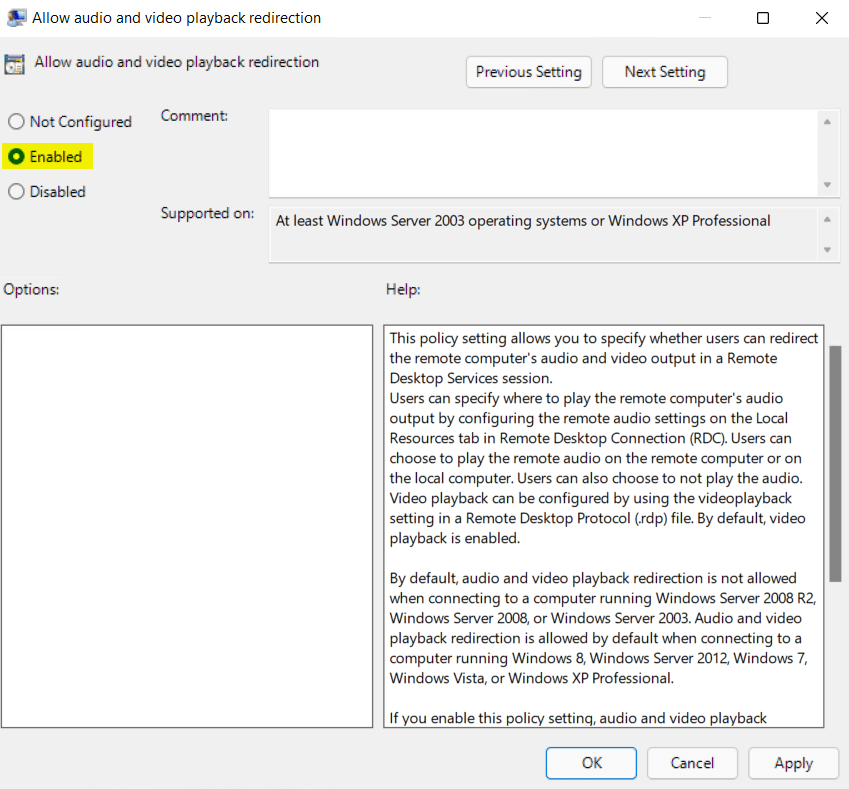Cancel the policy dialog
The width and height of the screenshot is (849, 789).
coord(692,763)
